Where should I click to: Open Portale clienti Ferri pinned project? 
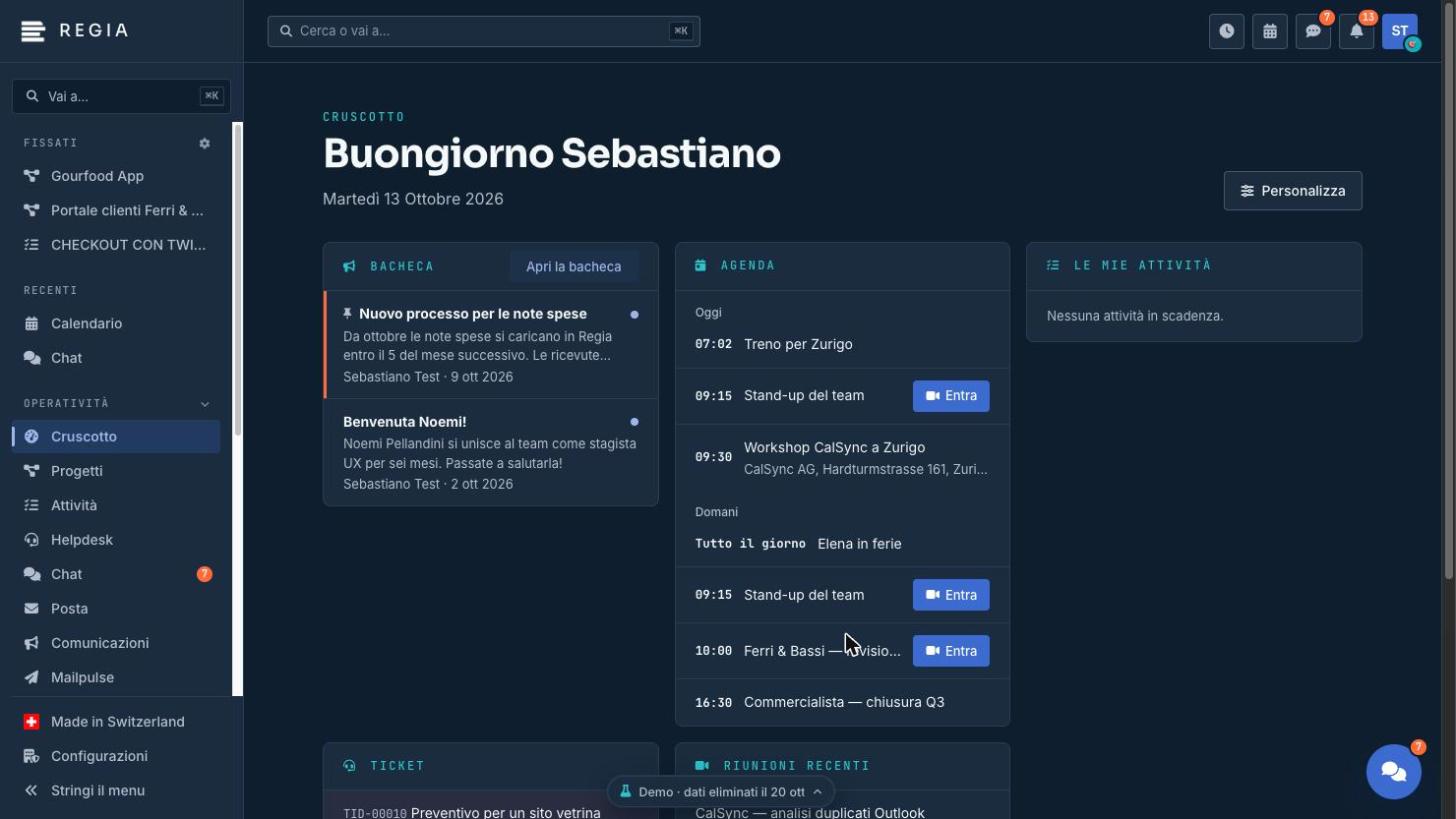[x=116, y=210]
